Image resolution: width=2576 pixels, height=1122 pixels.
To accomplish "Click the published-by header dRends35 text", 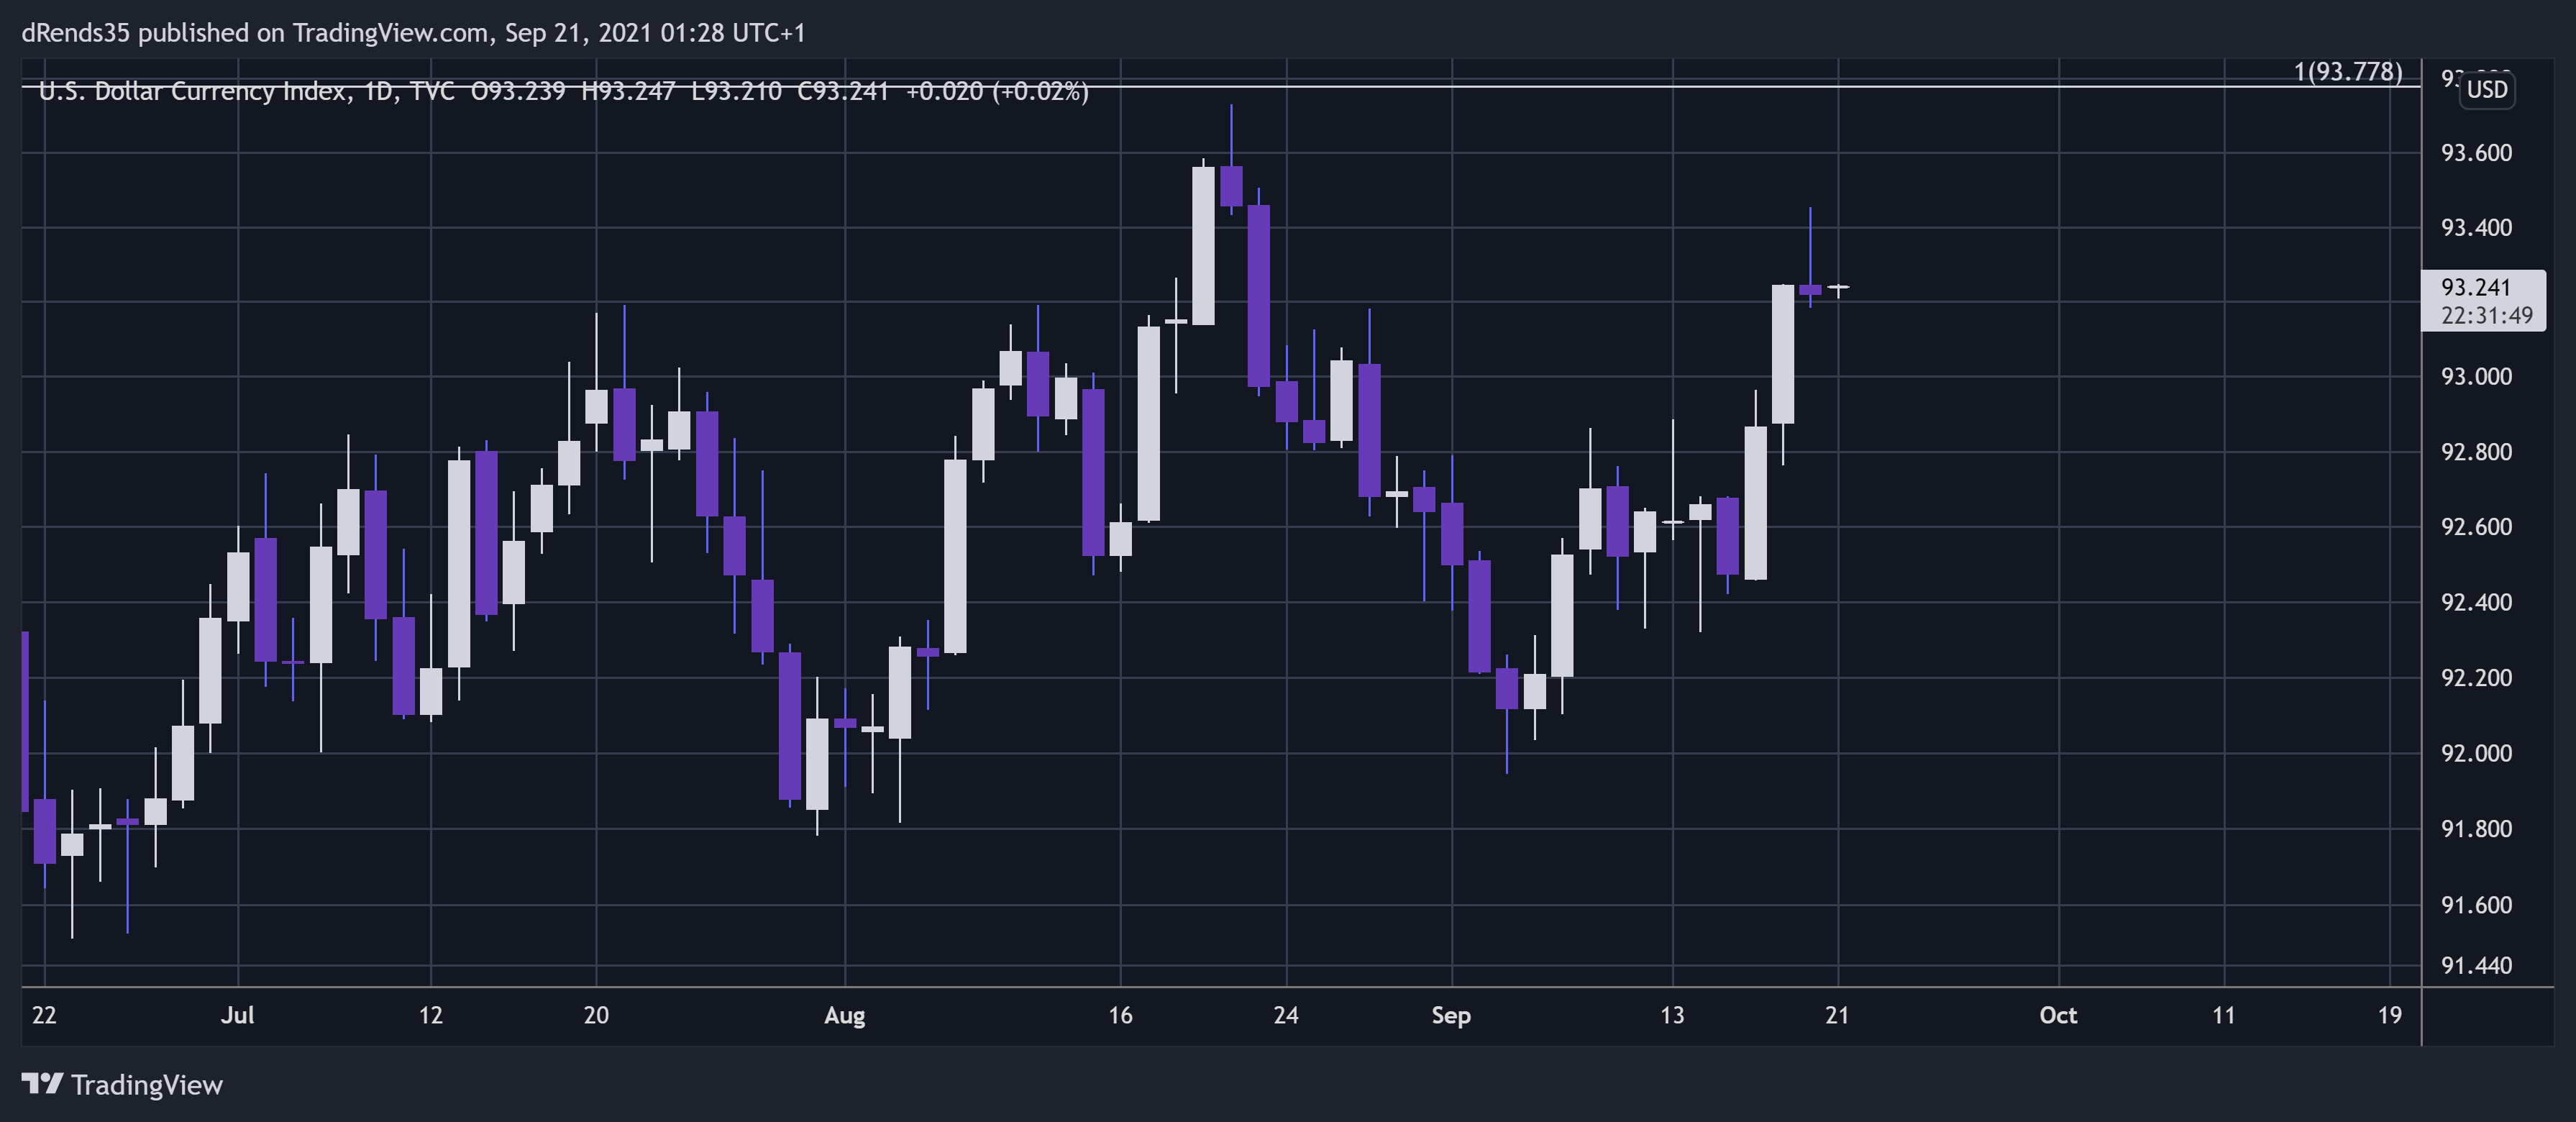I will (x=76, y=33).
